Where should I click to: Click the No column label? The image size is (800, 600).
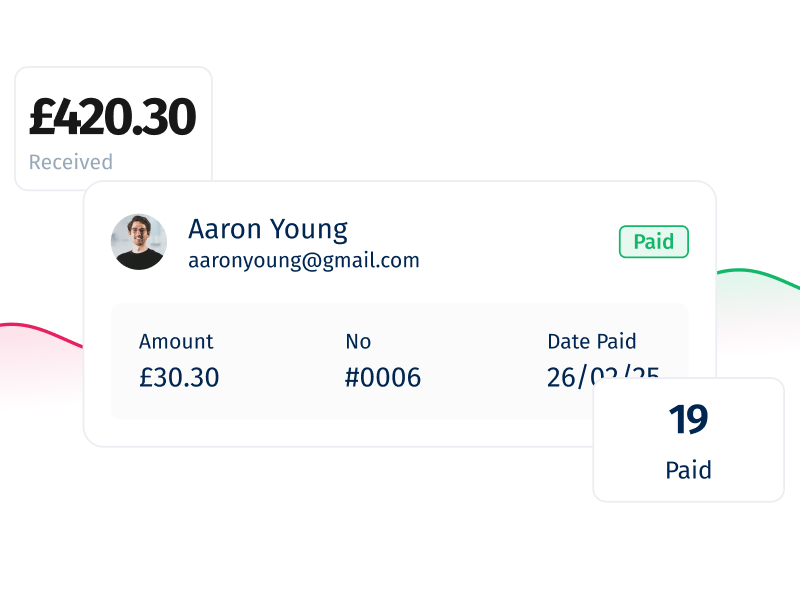tap(358, 342)
